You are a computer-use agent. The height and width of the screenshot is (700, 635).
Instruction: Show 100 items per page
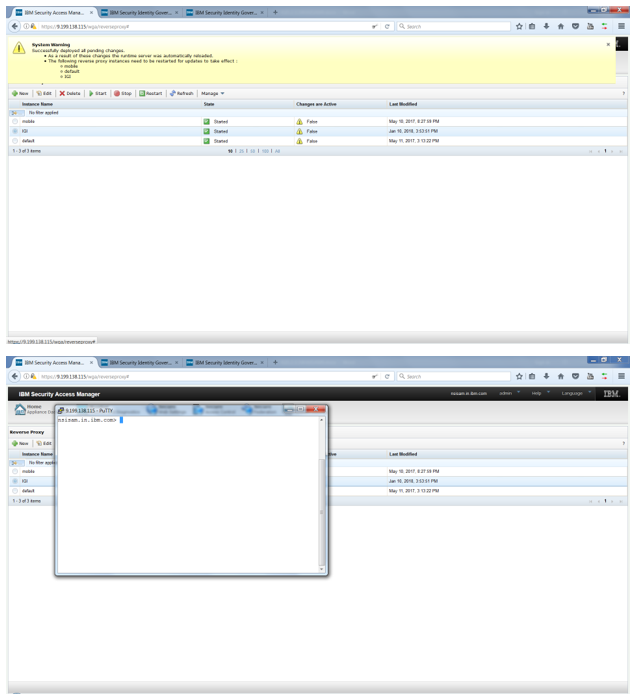click(265, 151)
